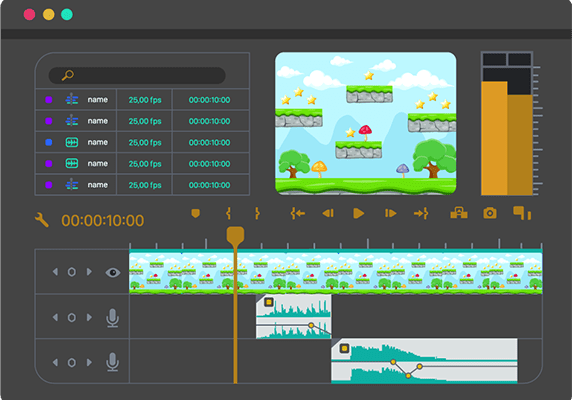Viewport: 572px width, 400px height.
Task: Step back one frame
Action: click(328, 213)
